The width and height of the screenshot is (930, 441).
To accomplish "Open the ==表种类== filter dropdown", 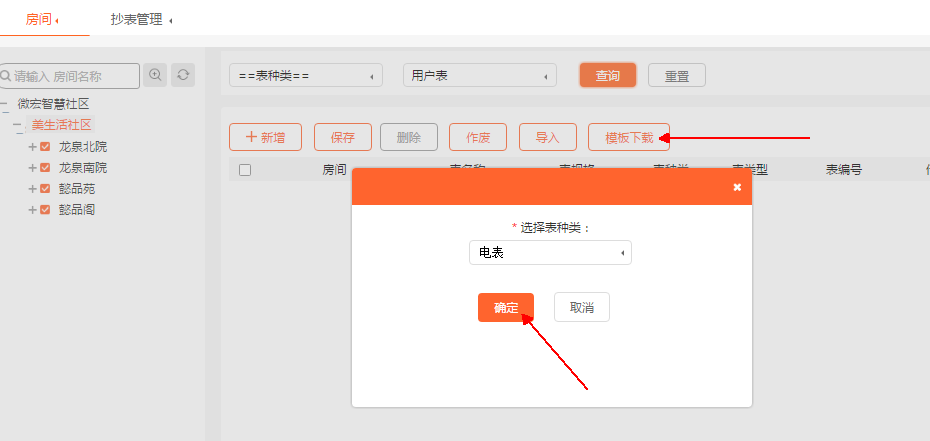I will coord(306,76).
